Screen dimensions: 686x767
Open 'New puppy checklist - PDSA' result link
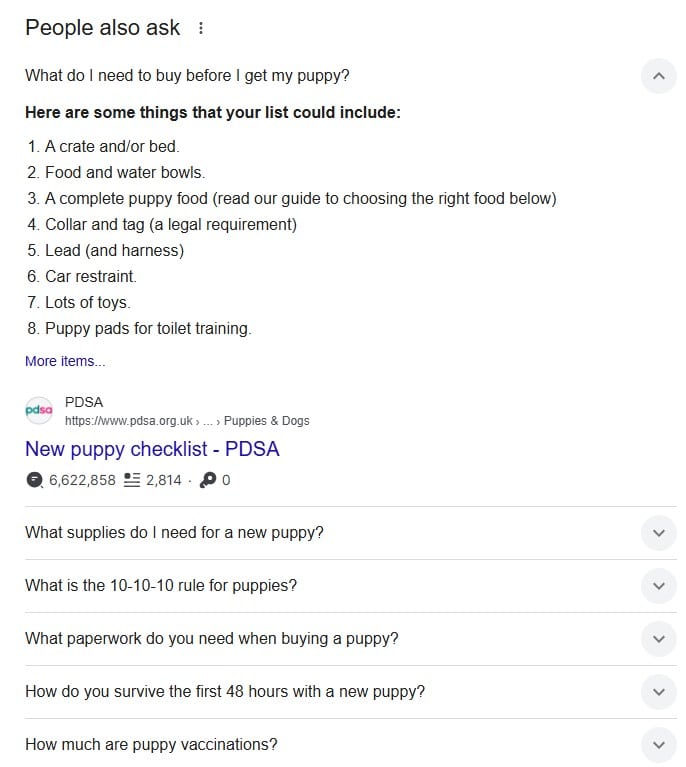[x=152, y=449]
